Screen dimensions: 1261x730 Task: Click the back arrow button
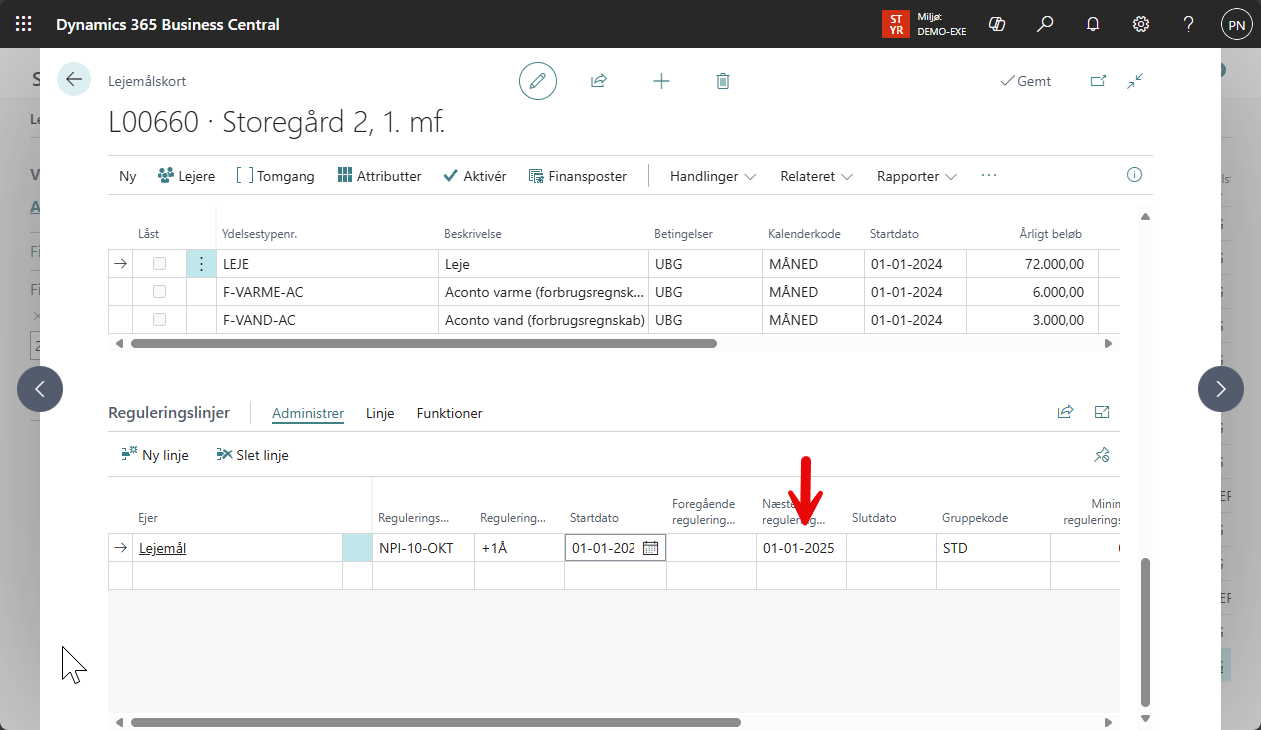tap(74, 80)
